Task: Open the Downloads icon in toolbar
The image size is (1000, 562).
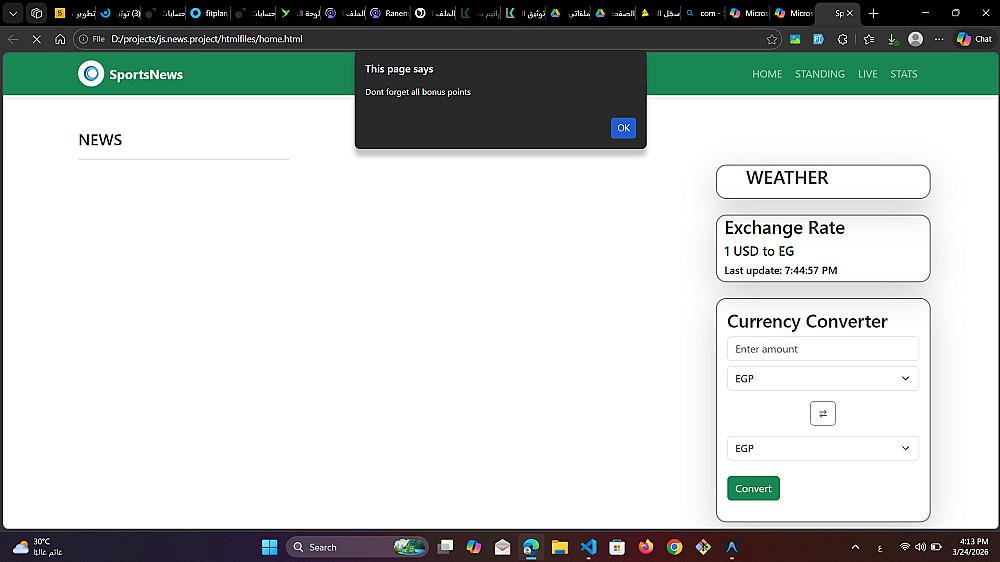Action: coord(892,39)
